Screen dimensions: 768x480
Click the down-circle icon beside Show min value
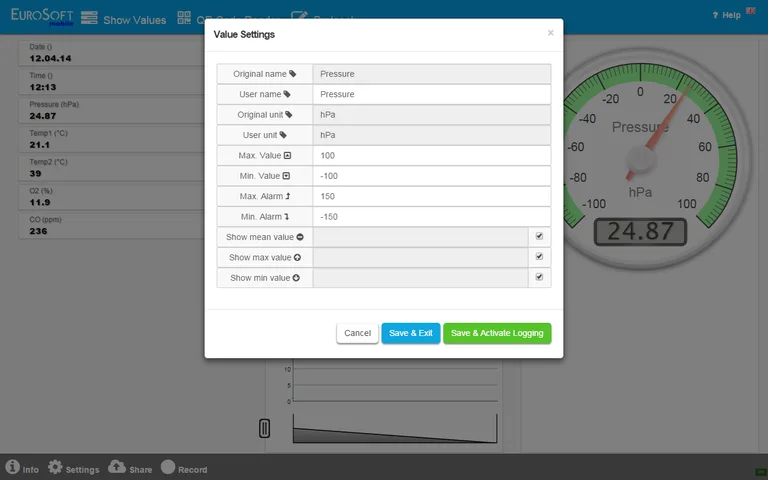(x=296, y=278)
